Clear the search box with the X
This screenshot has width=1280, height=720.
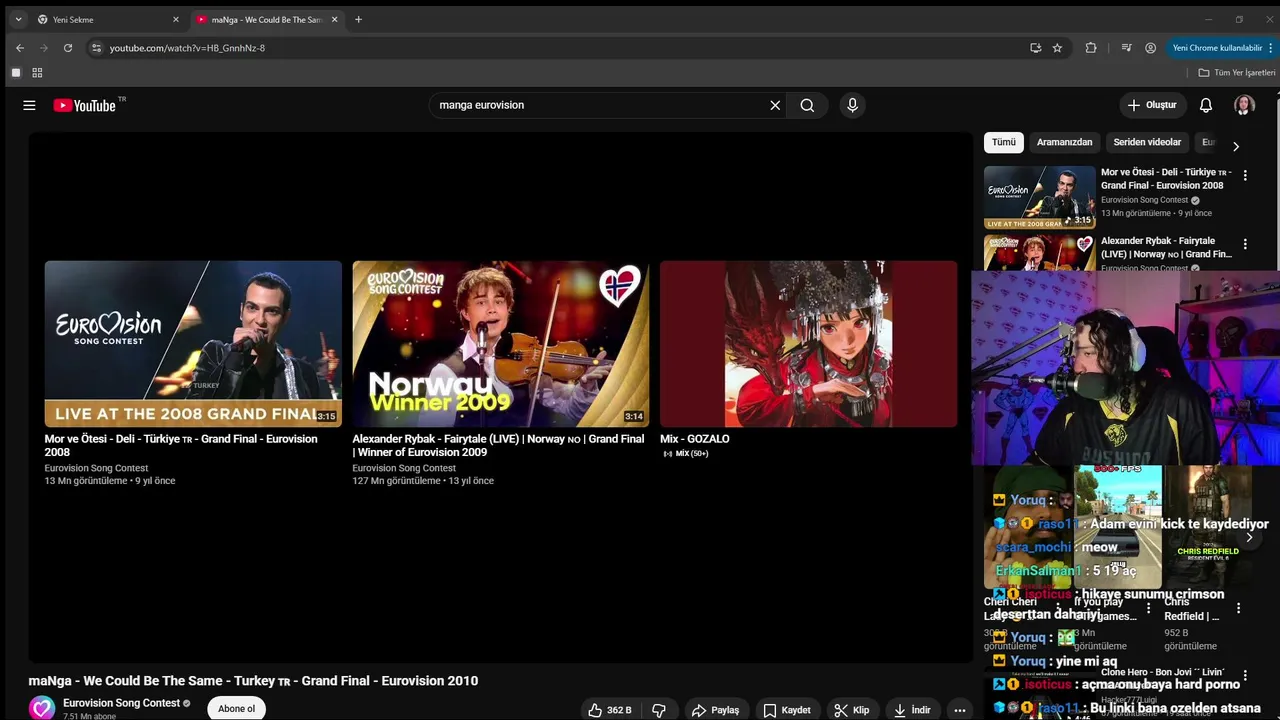775,105
